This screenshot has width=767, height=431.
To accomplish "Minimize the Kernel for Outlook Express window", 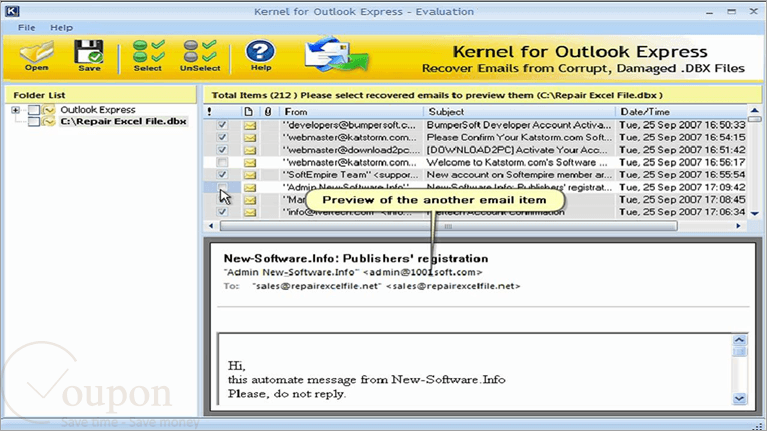I will (709, 11).
